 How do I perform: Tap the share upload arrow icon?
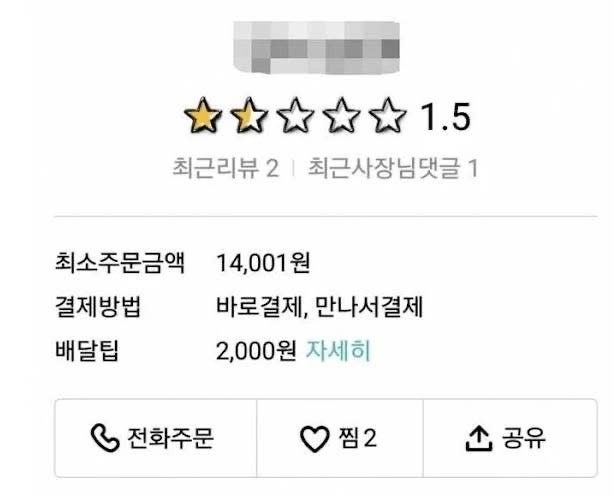tap(479, 439)
